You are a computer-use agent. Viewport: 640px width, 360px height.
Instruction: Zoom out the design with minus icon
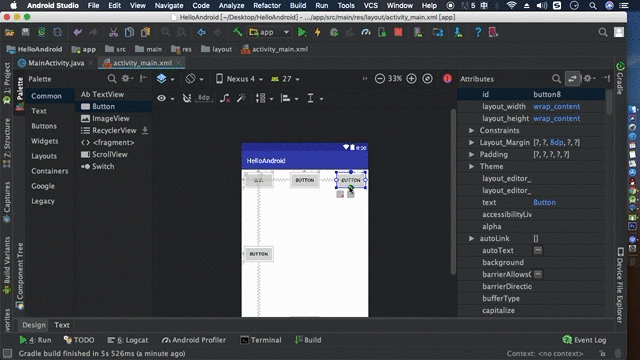pyautogui.click(x=380, y=78)
